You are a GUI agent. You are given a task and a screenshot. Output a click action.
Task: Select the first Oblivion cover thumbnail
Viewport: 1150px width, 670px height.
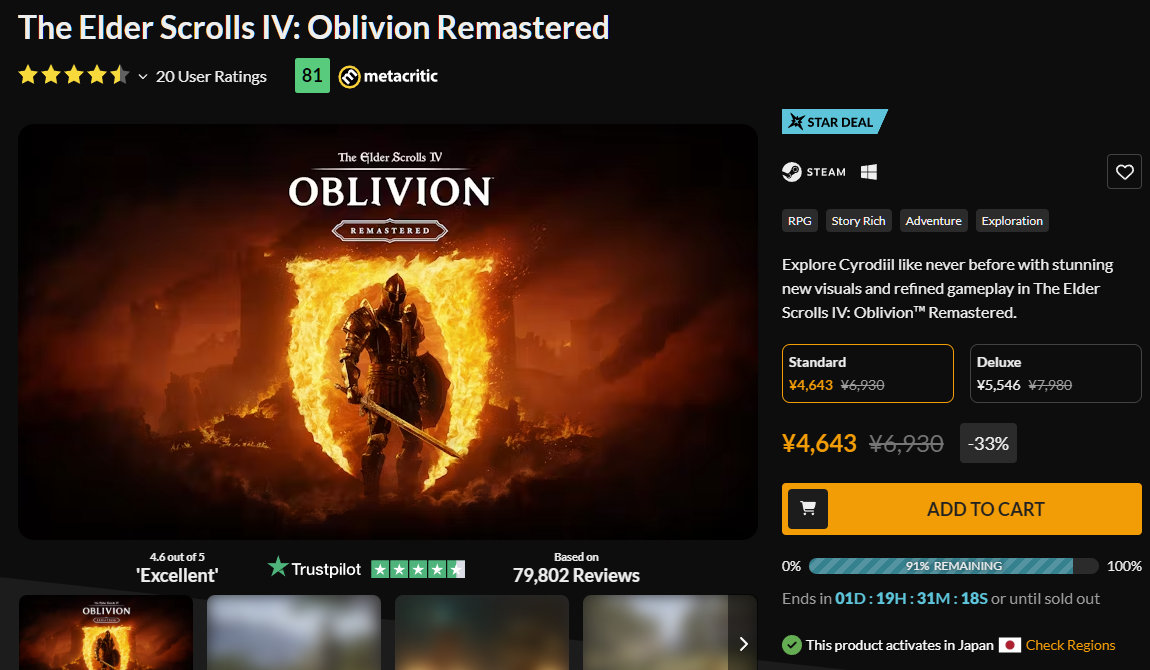tap(106, 633)
